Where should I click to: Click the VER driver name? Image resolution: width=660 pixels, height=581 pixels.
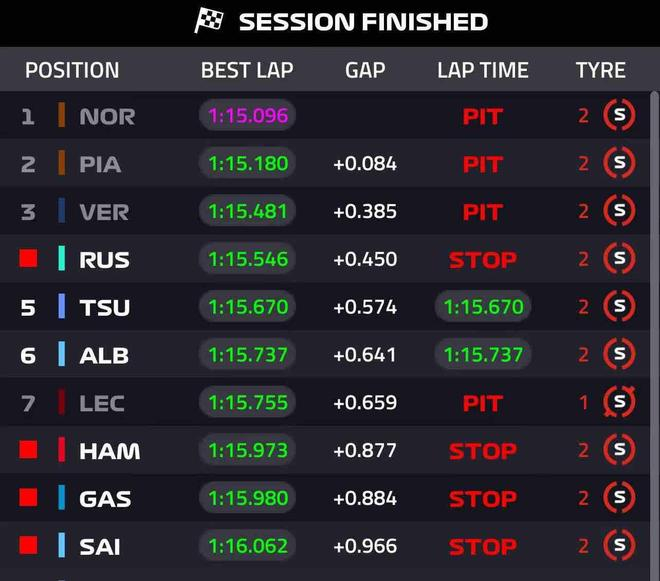click(x=104, y=211)
